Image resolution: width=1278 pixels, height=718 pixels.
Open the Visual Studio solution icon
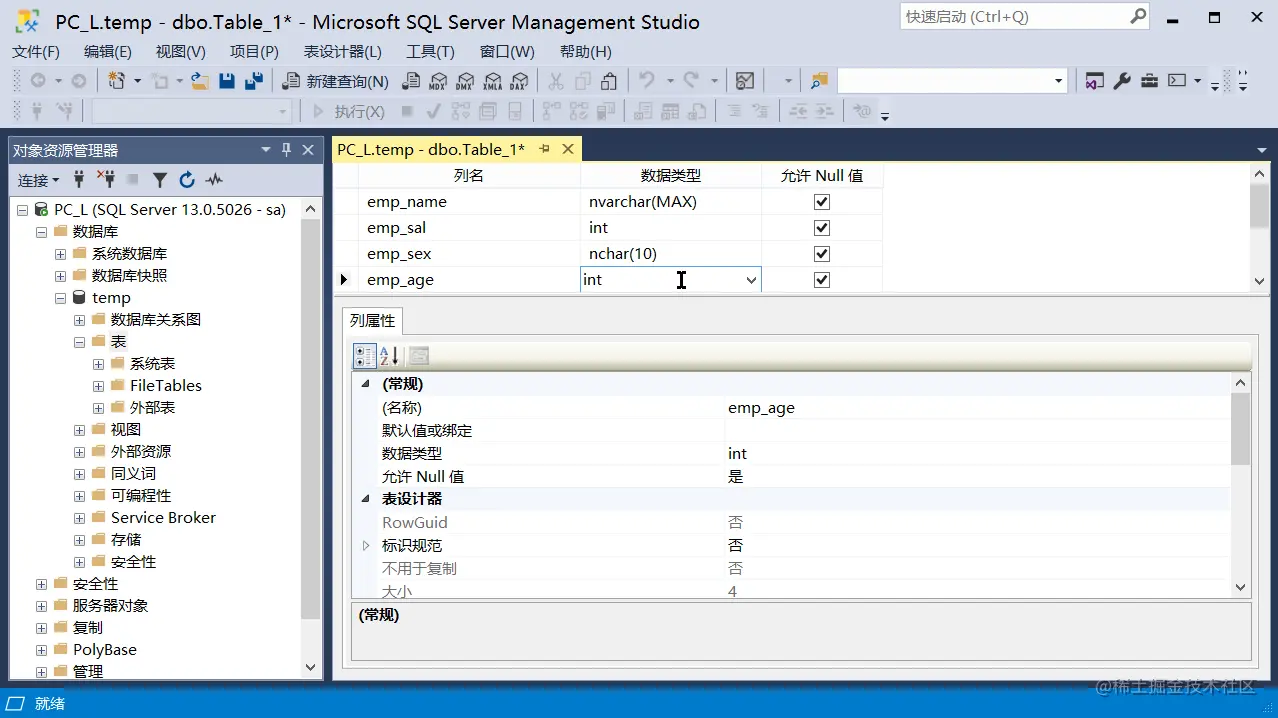1095,81
